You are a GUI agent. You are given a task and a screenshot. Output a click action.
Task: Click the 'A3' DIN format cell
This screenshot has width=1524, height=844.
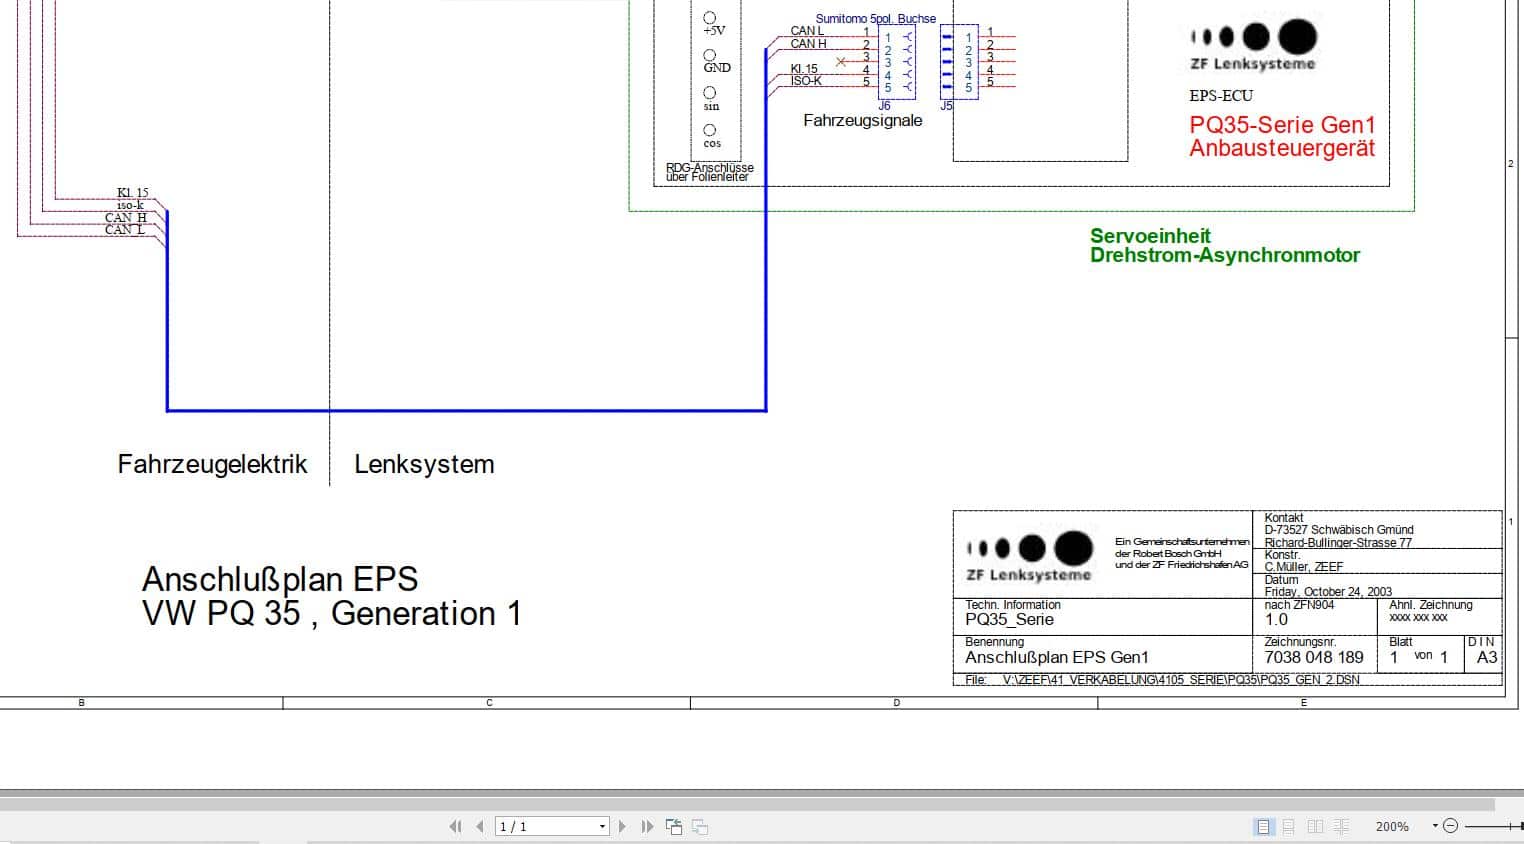tap(1487, 657)
